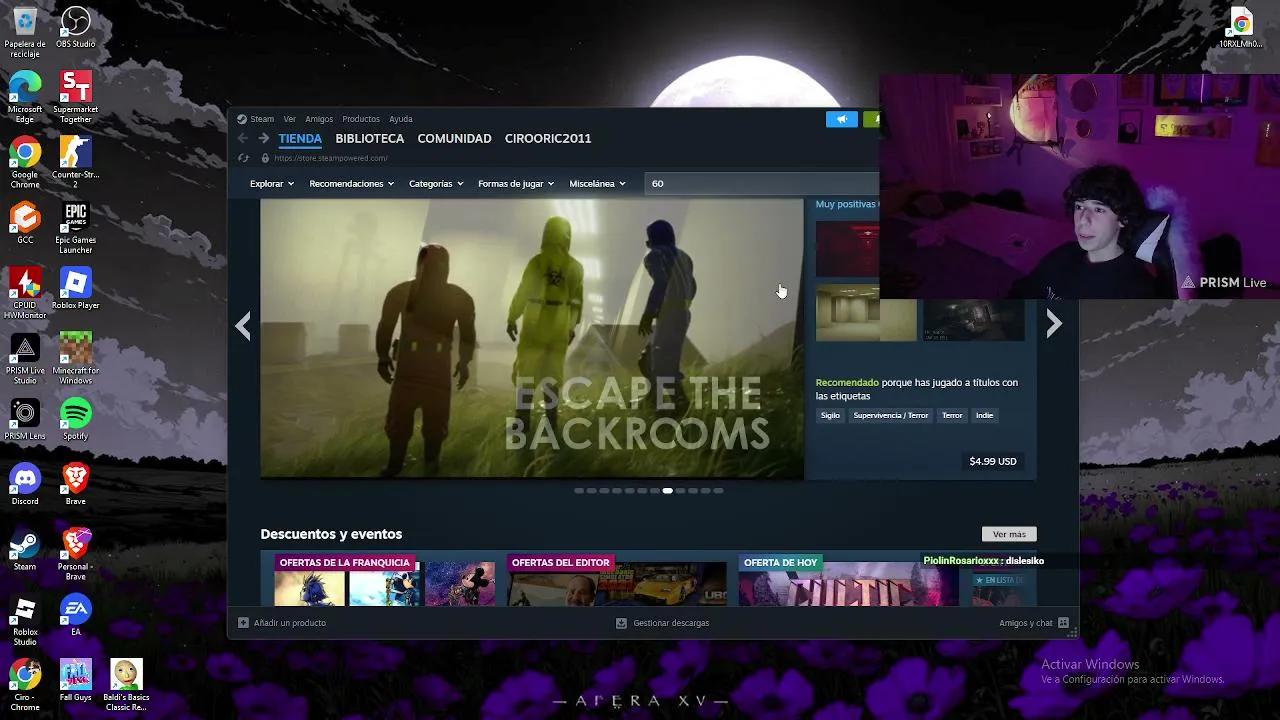Jump to the first carousel page dot
This screenshot has height=720, width=1280.
[578, 491]
